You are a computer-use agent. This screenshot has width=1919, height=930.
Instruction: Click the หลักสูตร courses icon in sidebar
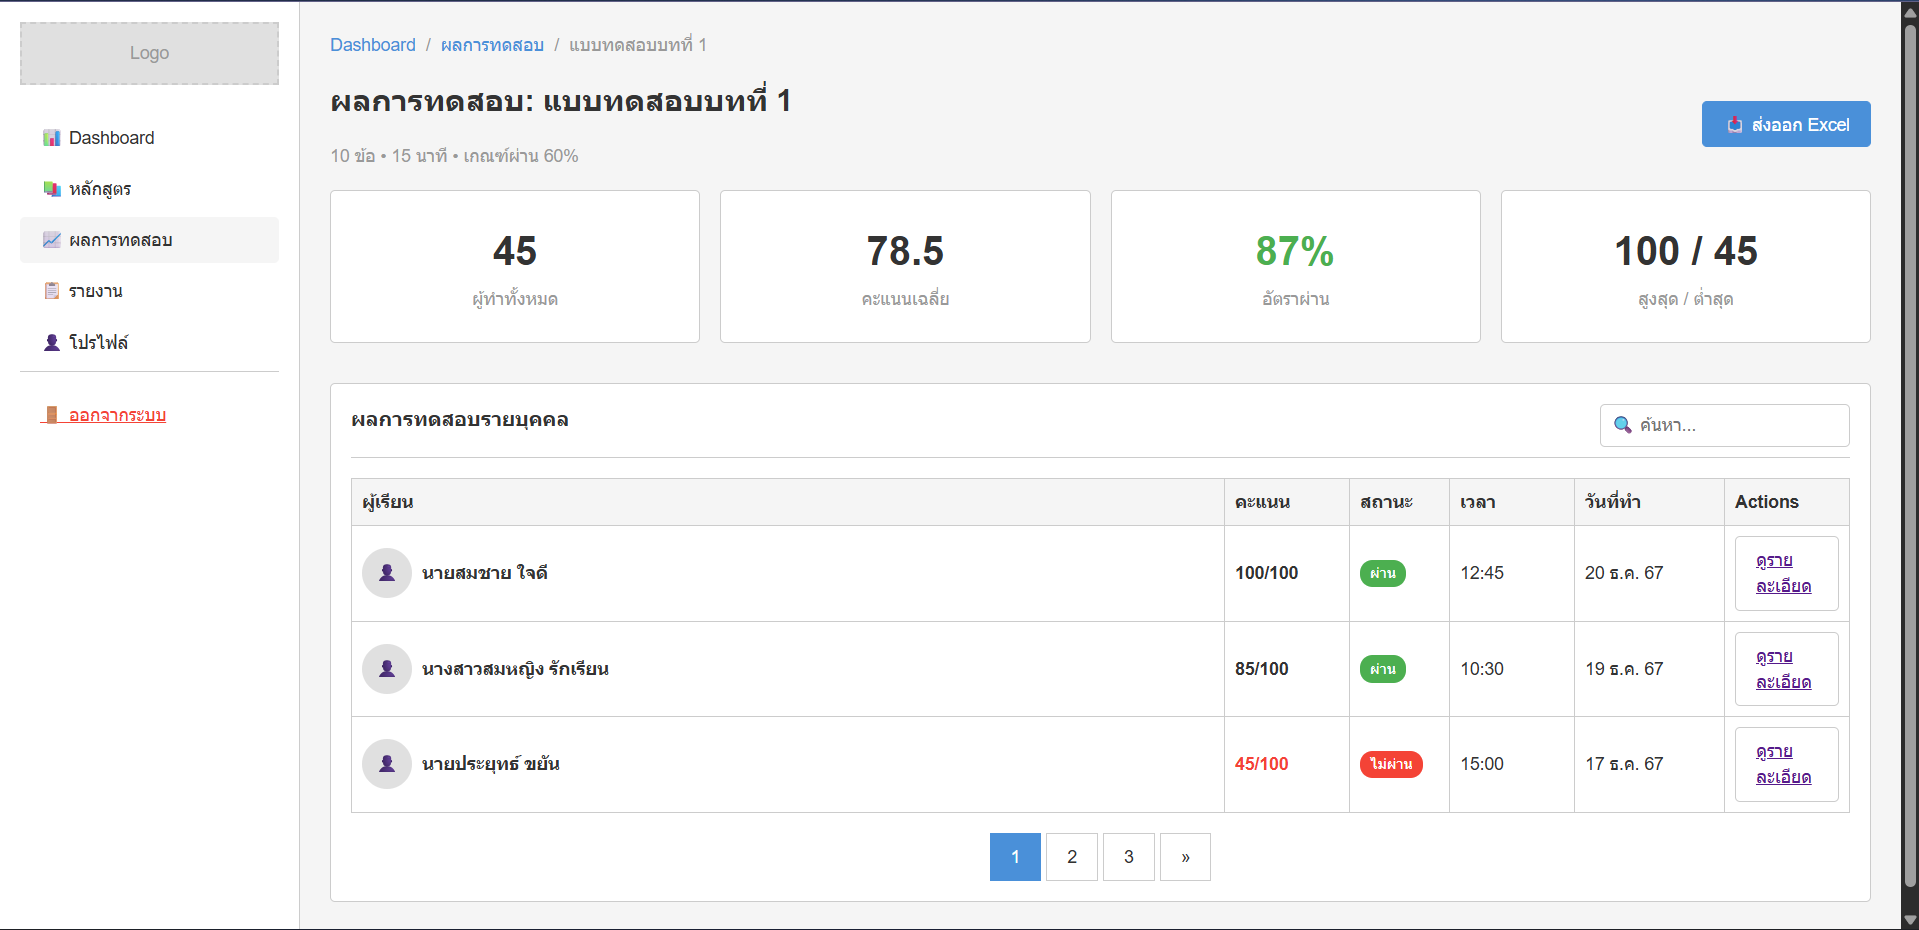click(51, 189)
